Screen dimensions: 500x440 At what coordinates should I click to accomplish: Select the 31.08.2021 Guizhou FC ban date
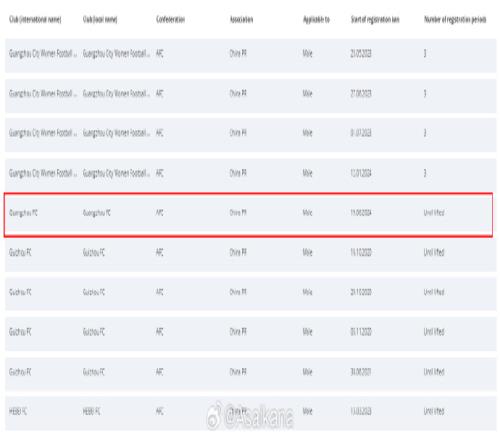click(361, 372)
